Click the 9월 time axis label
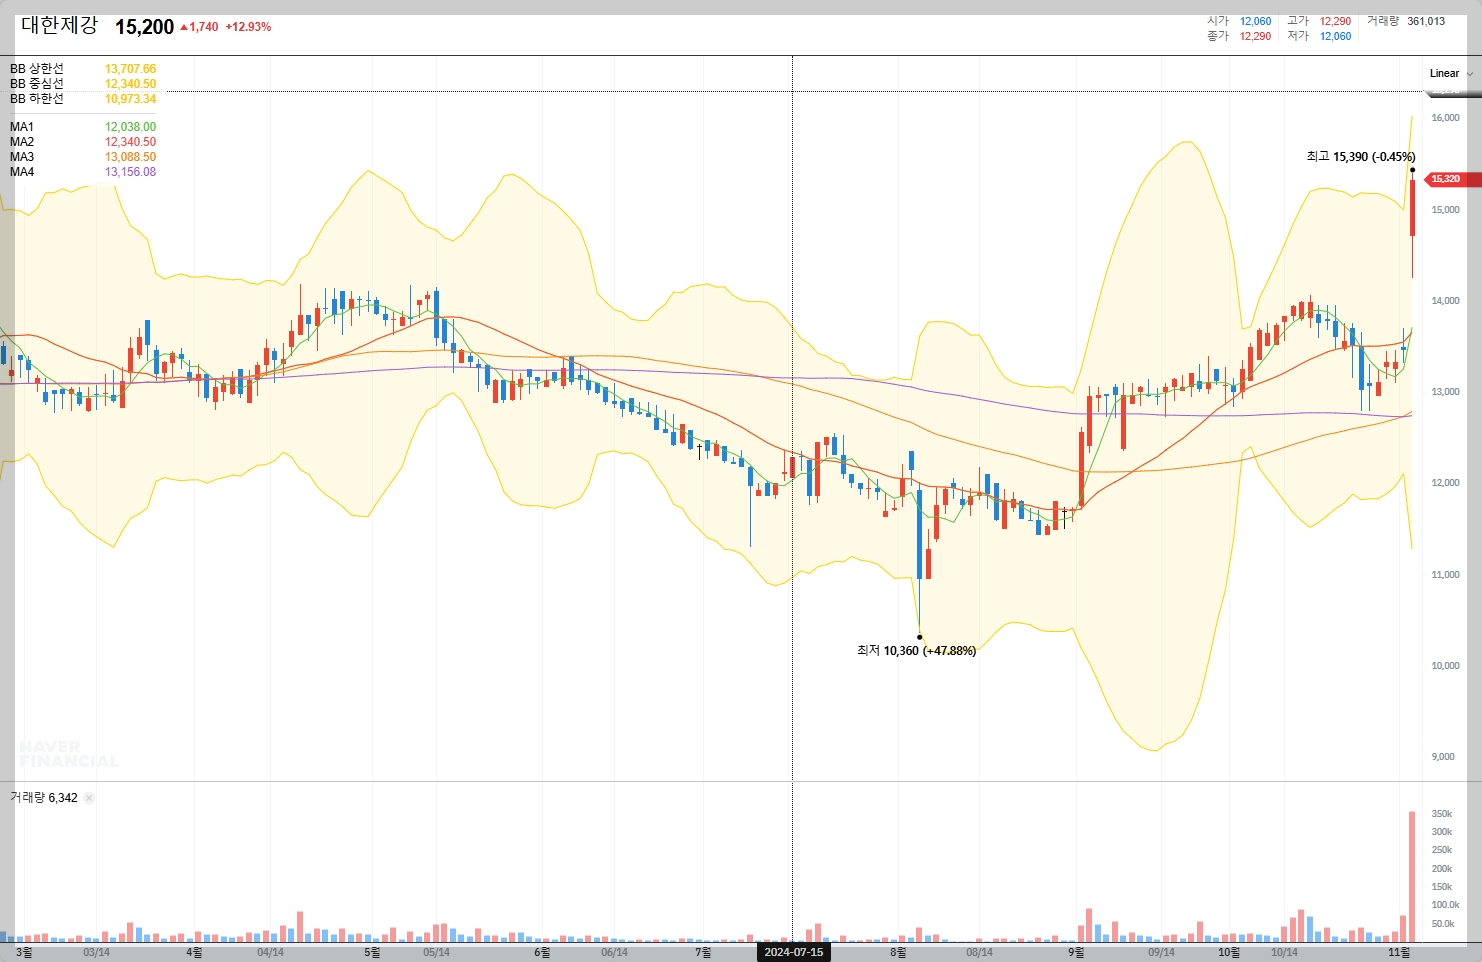1482x962 pixels. point(1076,953)
